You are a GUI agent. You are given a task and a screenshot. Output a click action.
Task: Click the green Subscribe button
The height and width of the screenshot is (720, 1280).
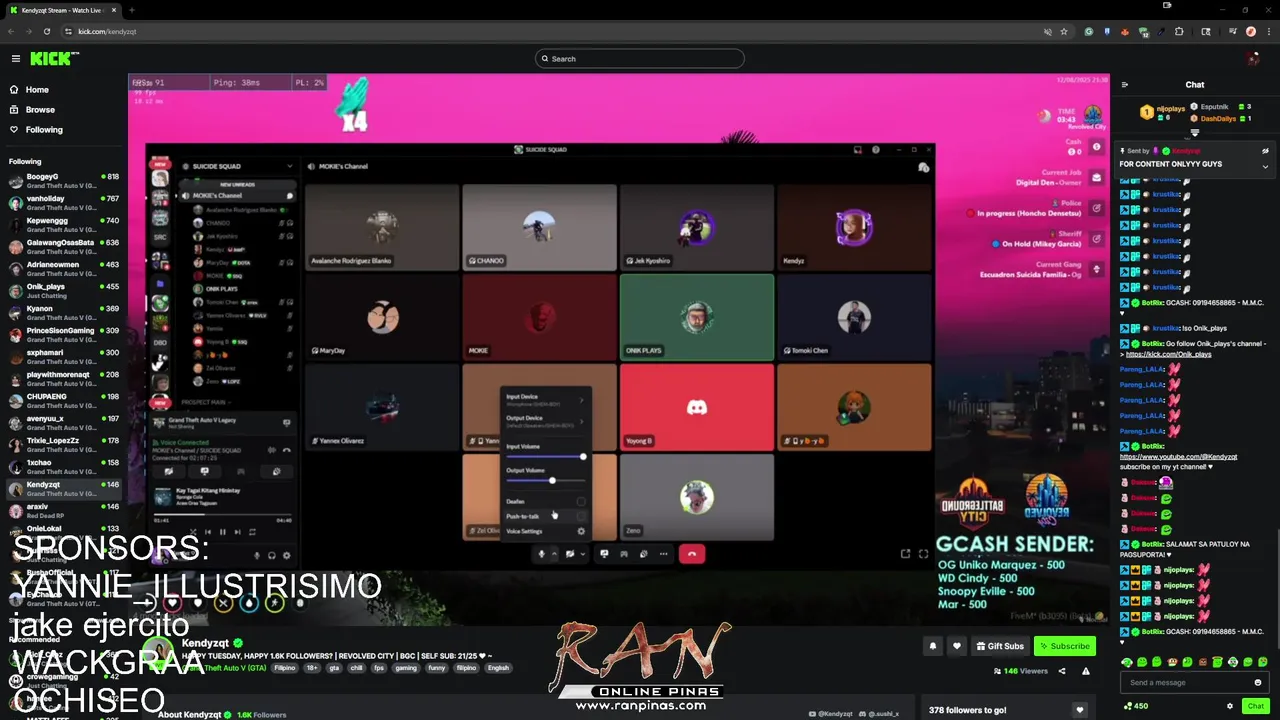1064,646
